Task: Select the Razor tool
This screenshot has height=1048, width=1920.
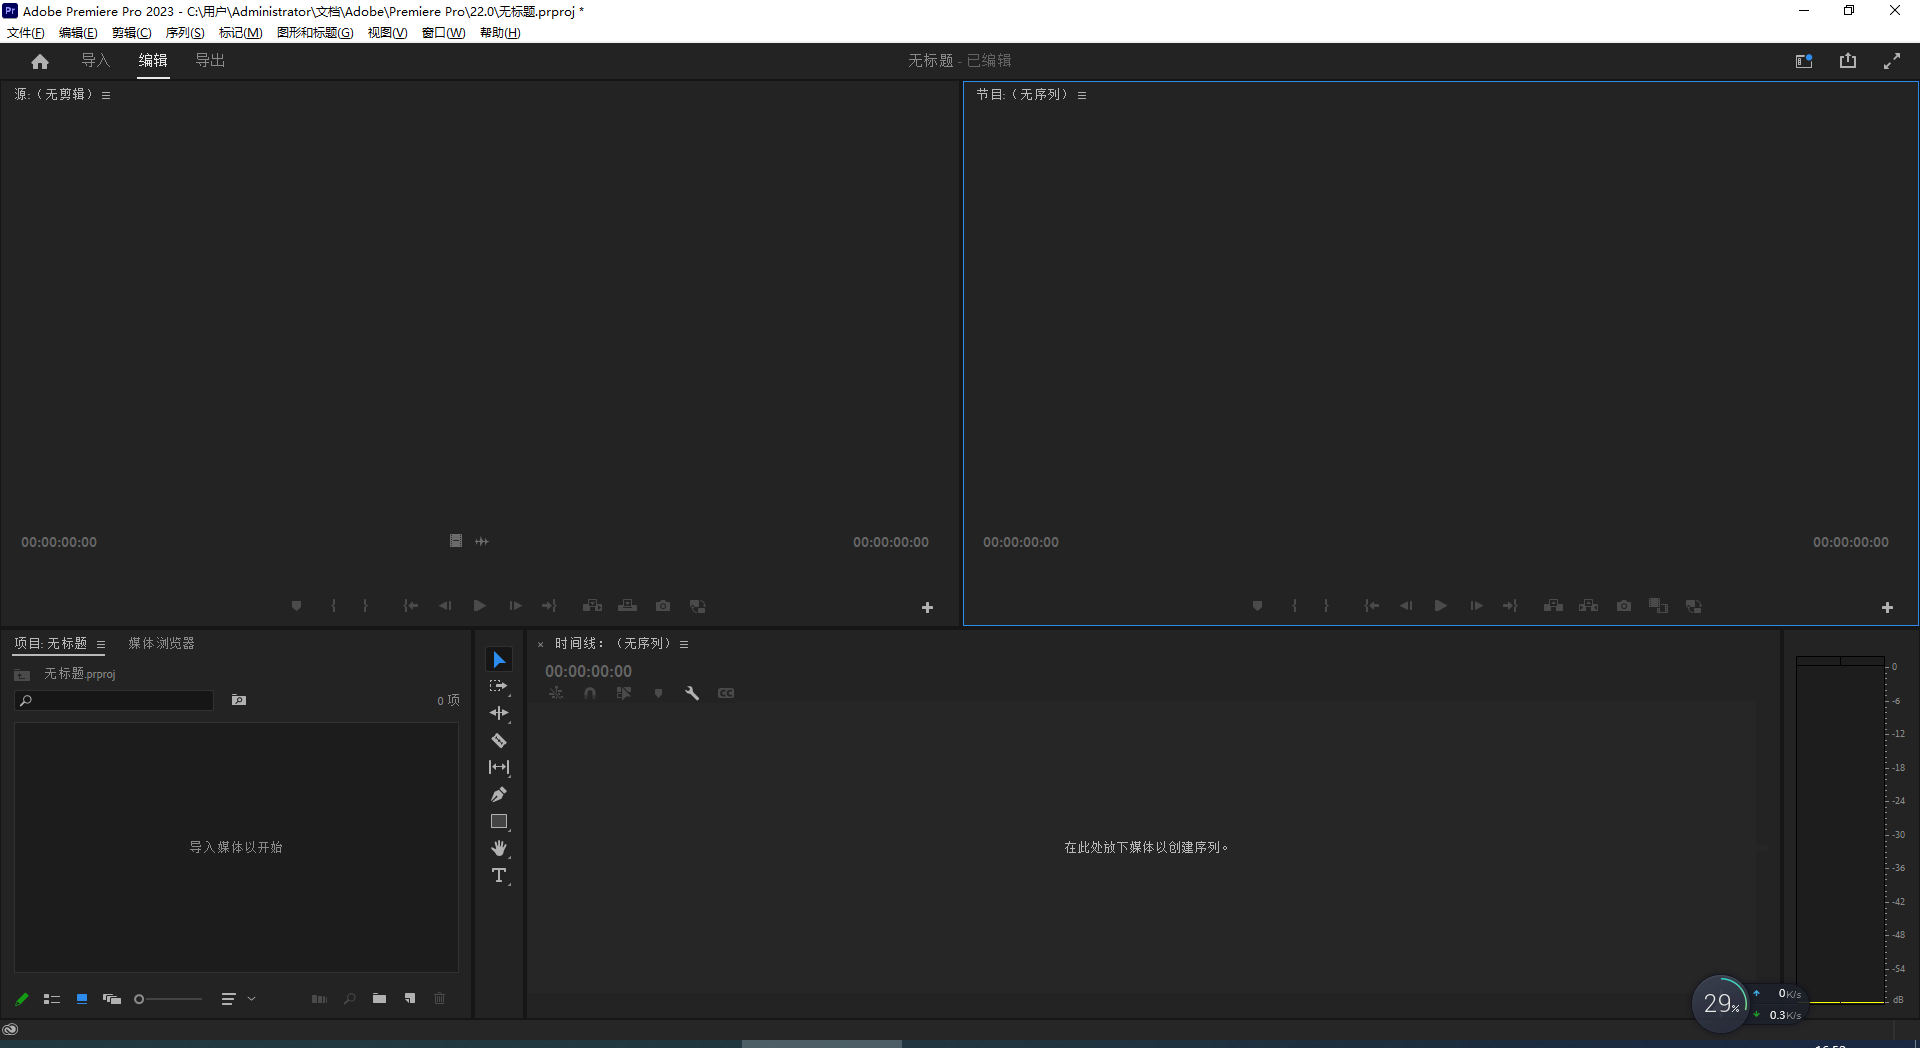Action: tap(499, 740)
